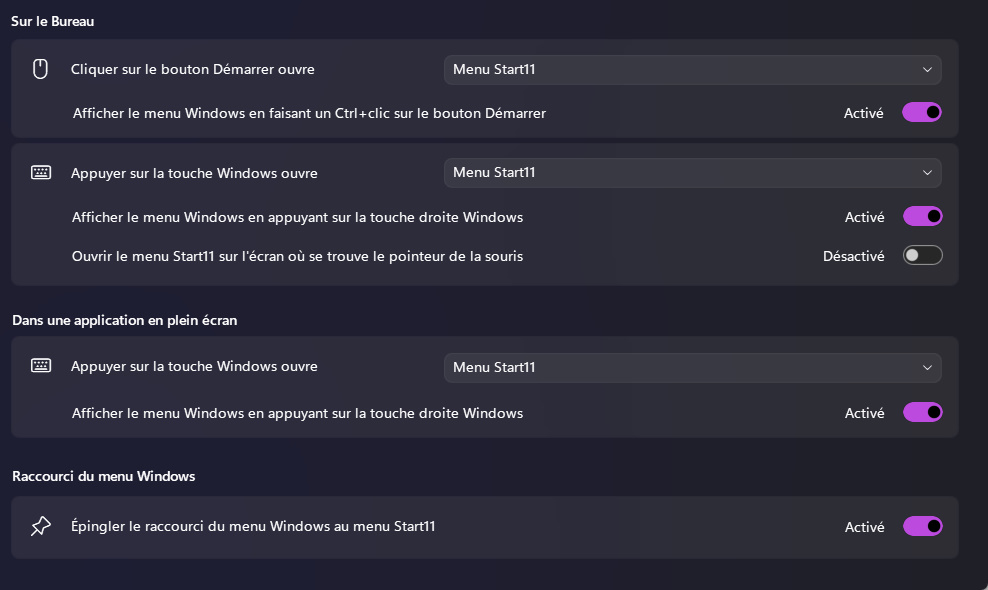Open the plein écran touche Windows dropdown

coord(692,367)
